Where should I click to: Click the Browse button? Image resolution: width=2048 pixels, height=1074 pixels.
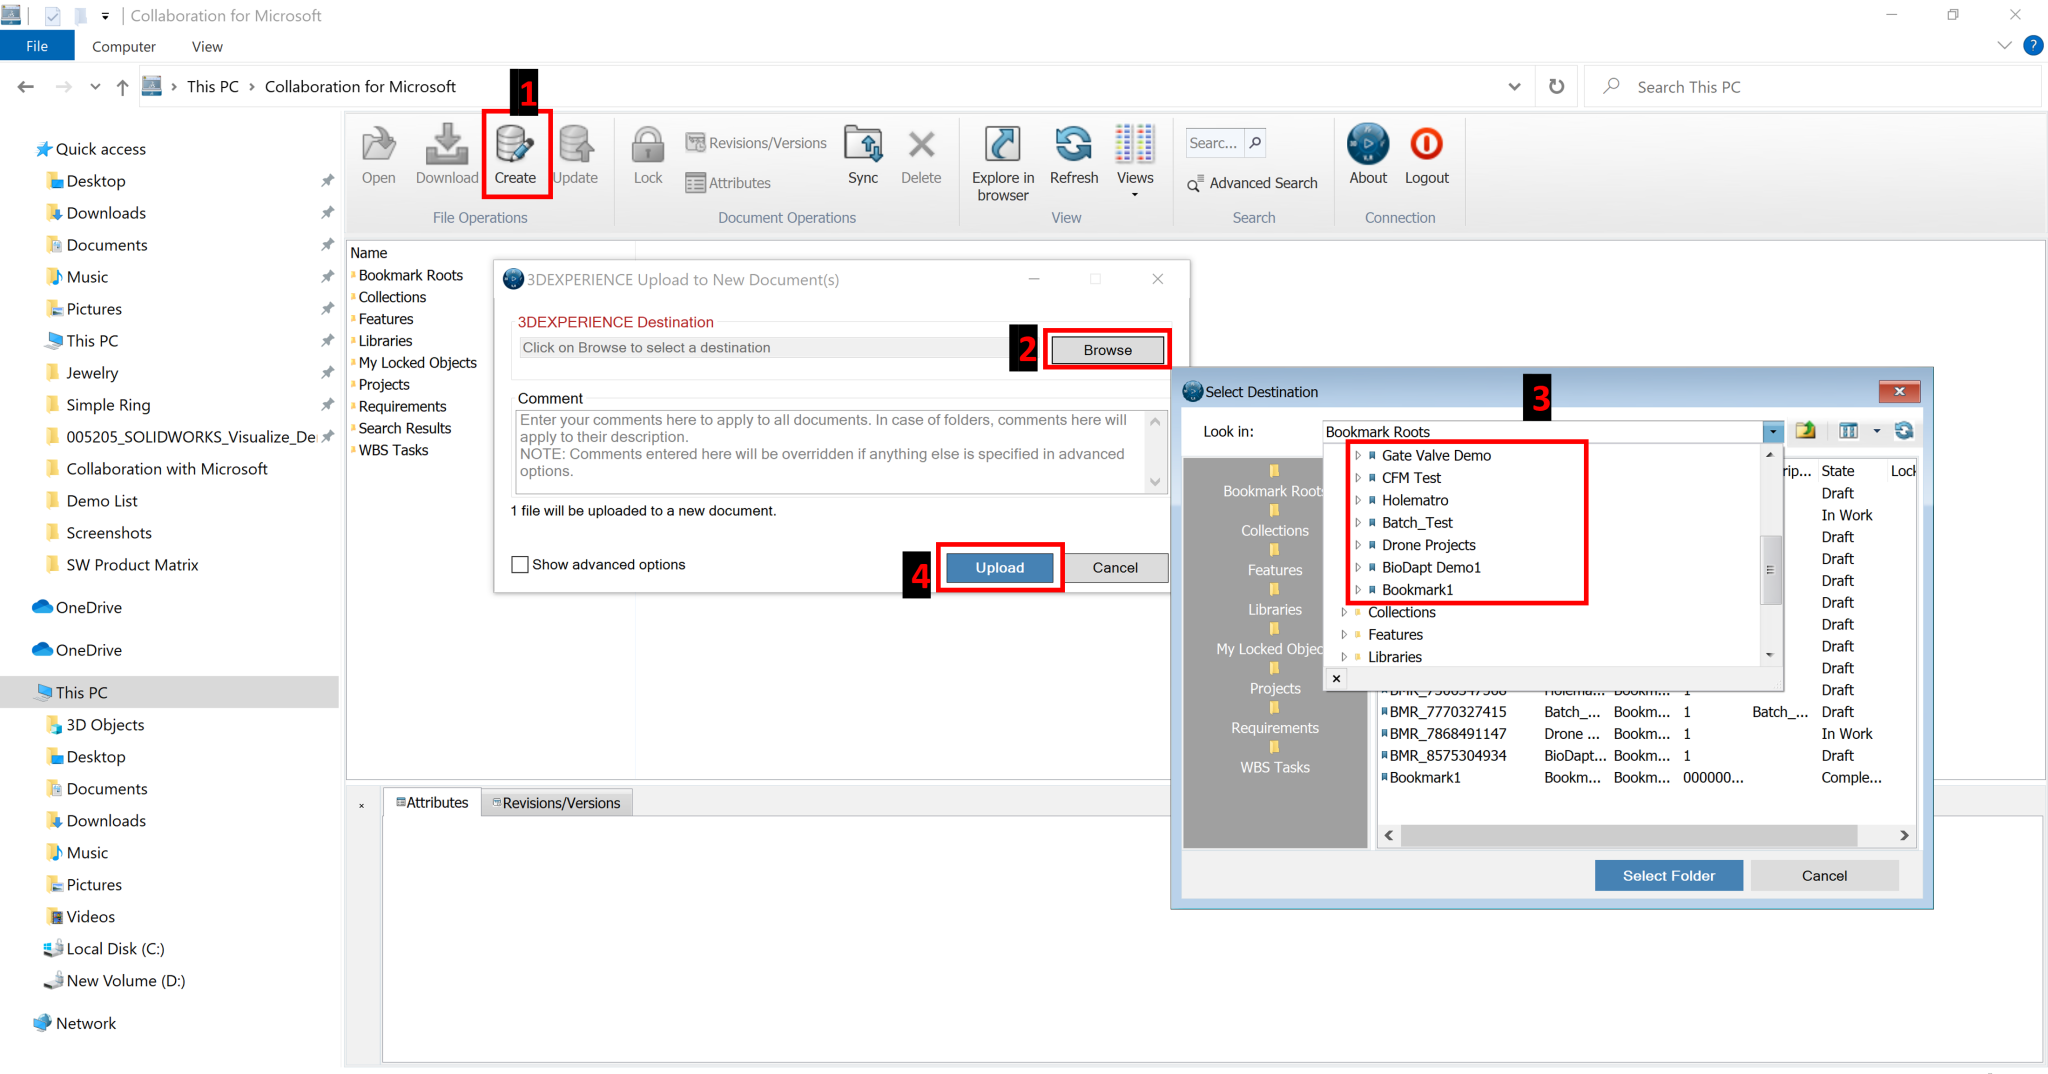1107,350
